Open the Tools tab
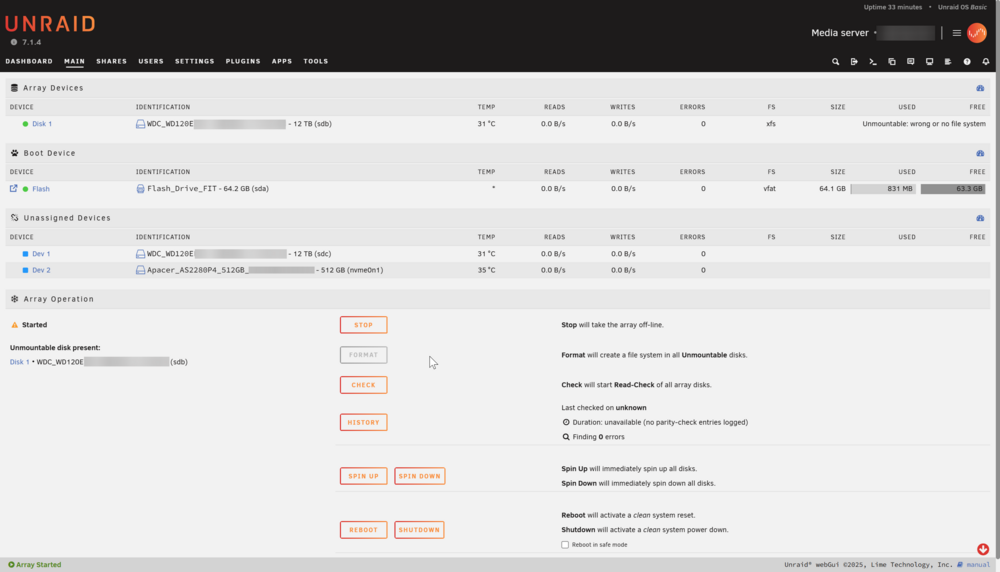 [316, 61]
